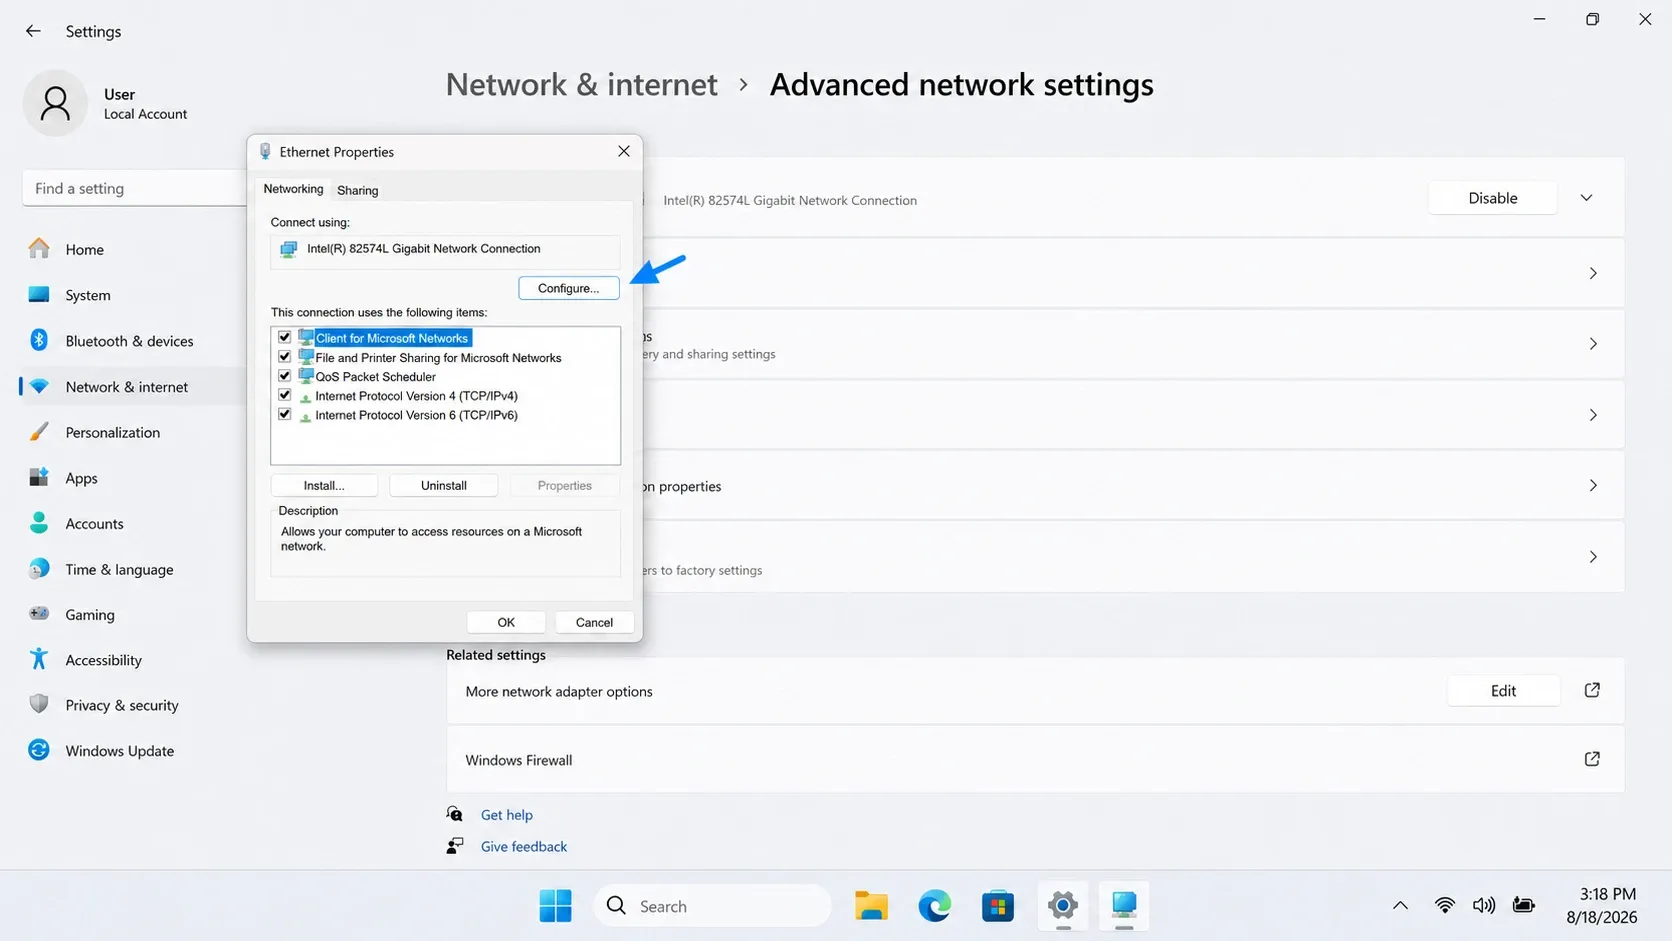This screenshot has width=1672, height=941.
Task: Open the row ending with 'on properties'
Action: pos(1133,486)
